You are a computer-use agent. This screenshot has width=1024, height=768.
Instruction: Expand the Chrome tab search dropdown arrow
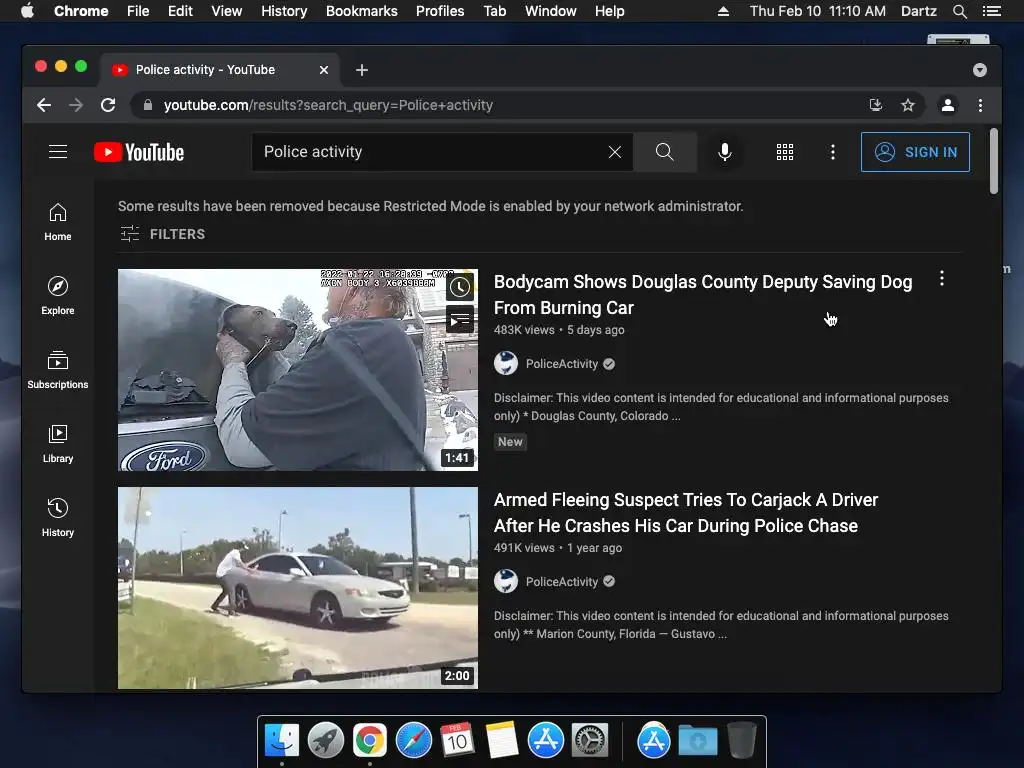(x=980, y=70)
